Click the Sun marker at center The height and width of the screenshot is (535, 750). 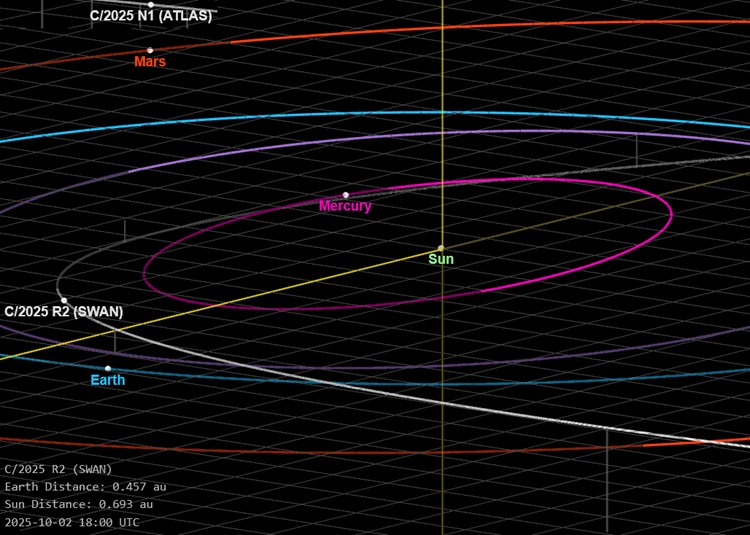(x=441, y=248)
